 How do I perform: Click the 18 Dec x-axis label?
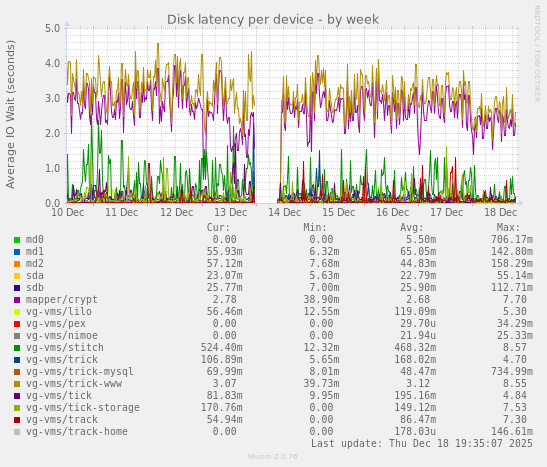501,212
